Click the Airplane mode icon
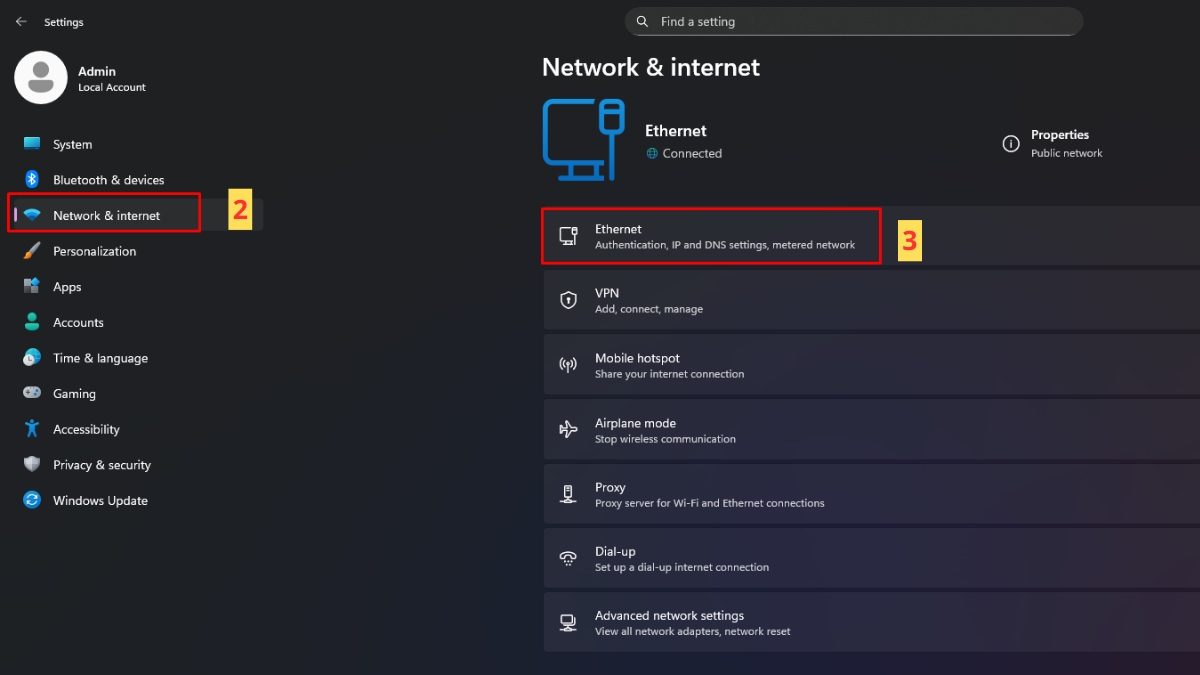The height and width of the screenshot is (675, 1200). [569, 429]
